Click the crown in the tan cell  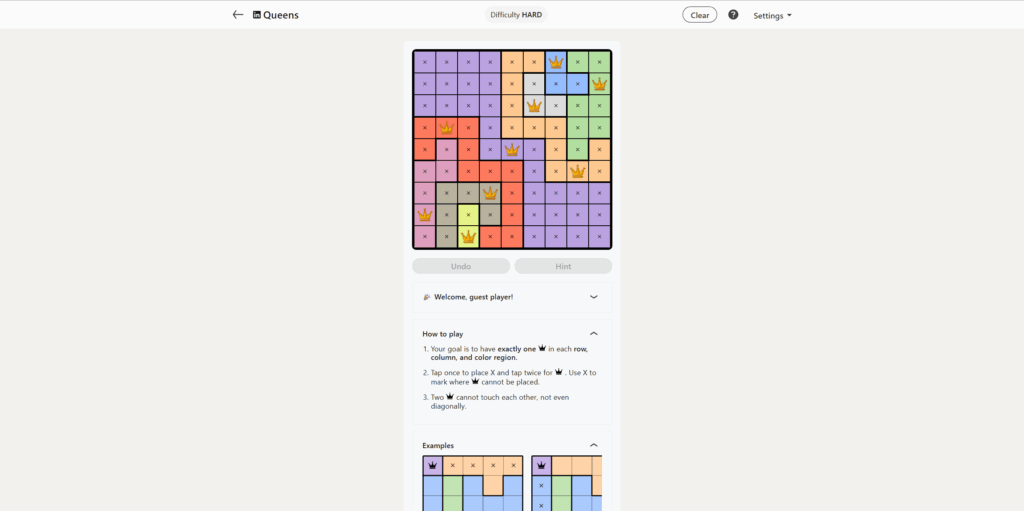[x=490, y=193]
